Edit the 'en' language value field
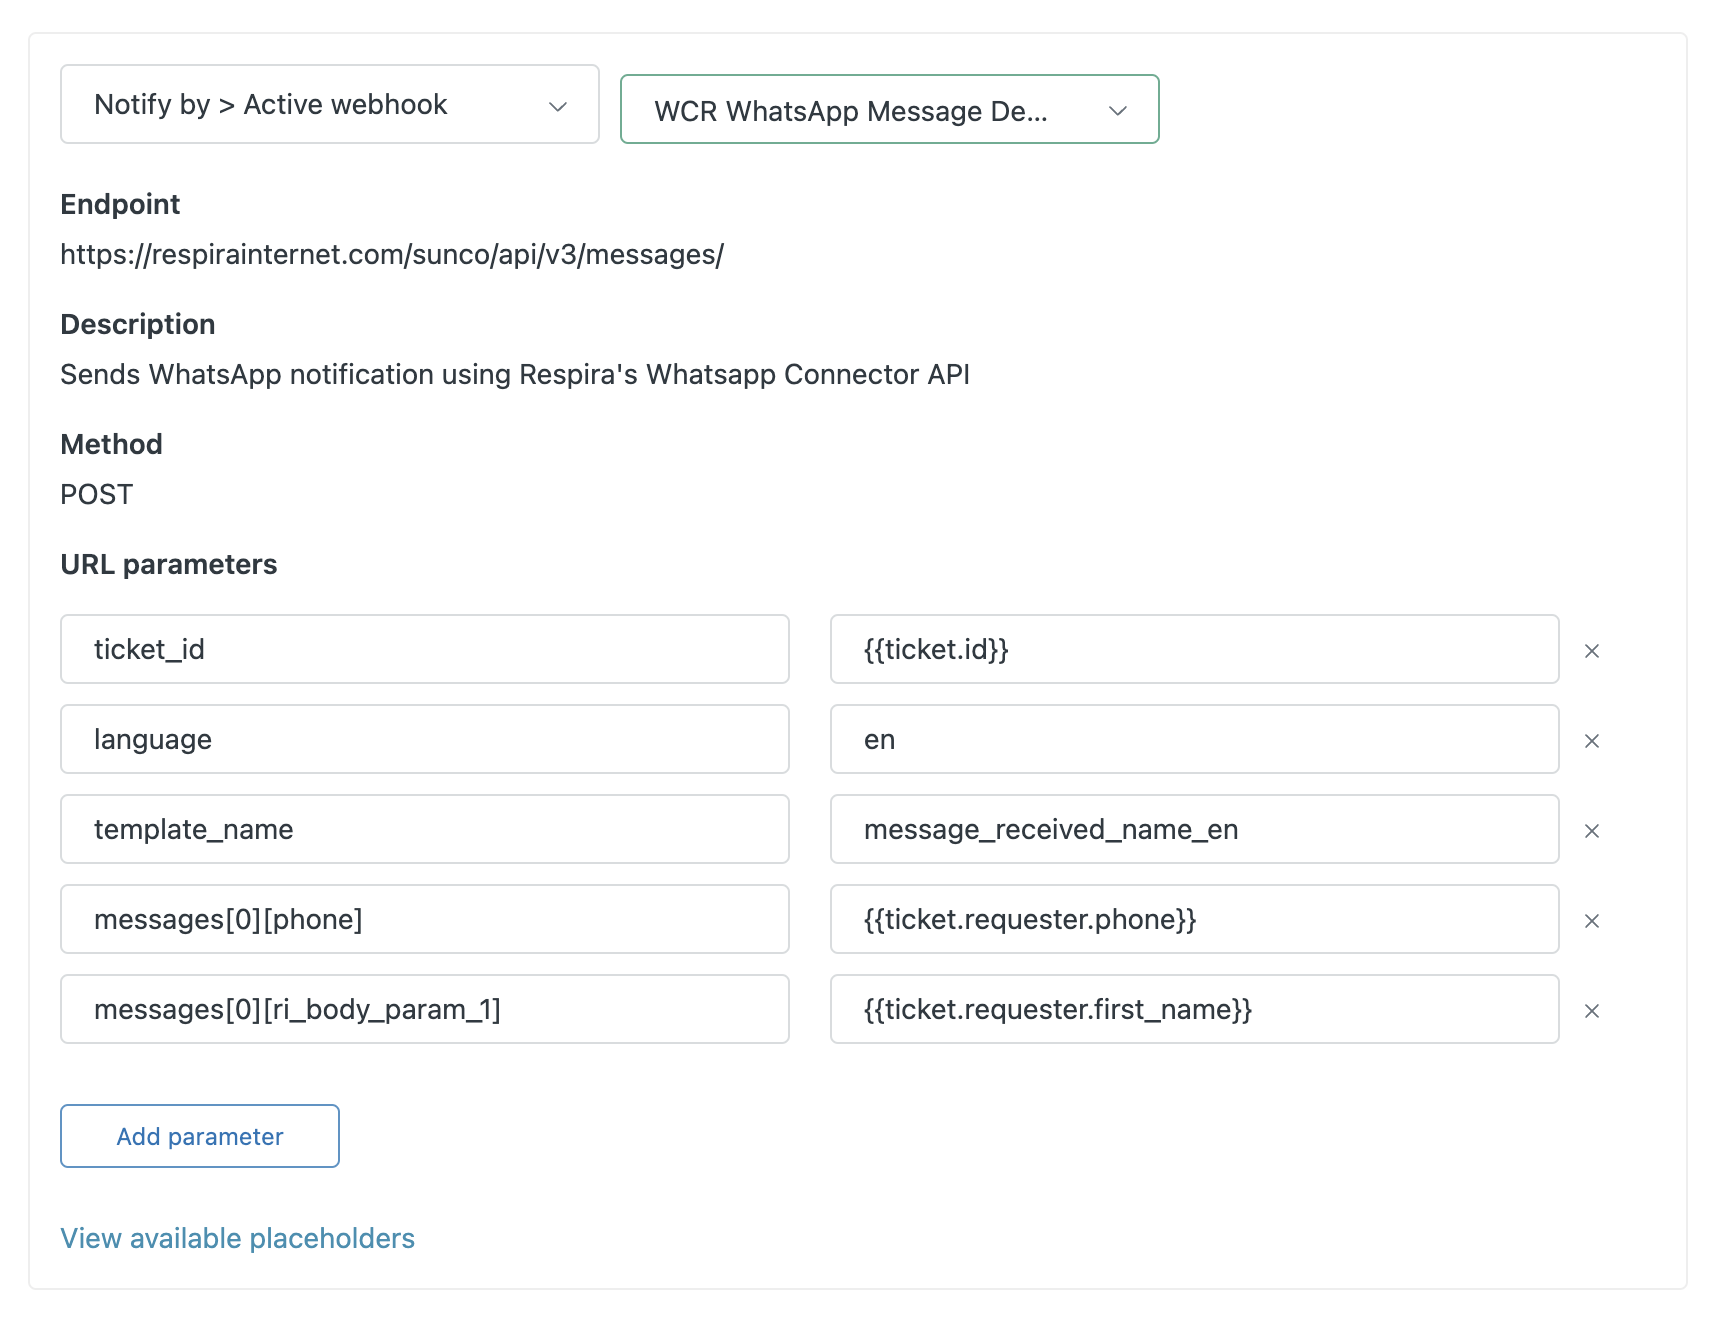 (x=1194, y=740)
